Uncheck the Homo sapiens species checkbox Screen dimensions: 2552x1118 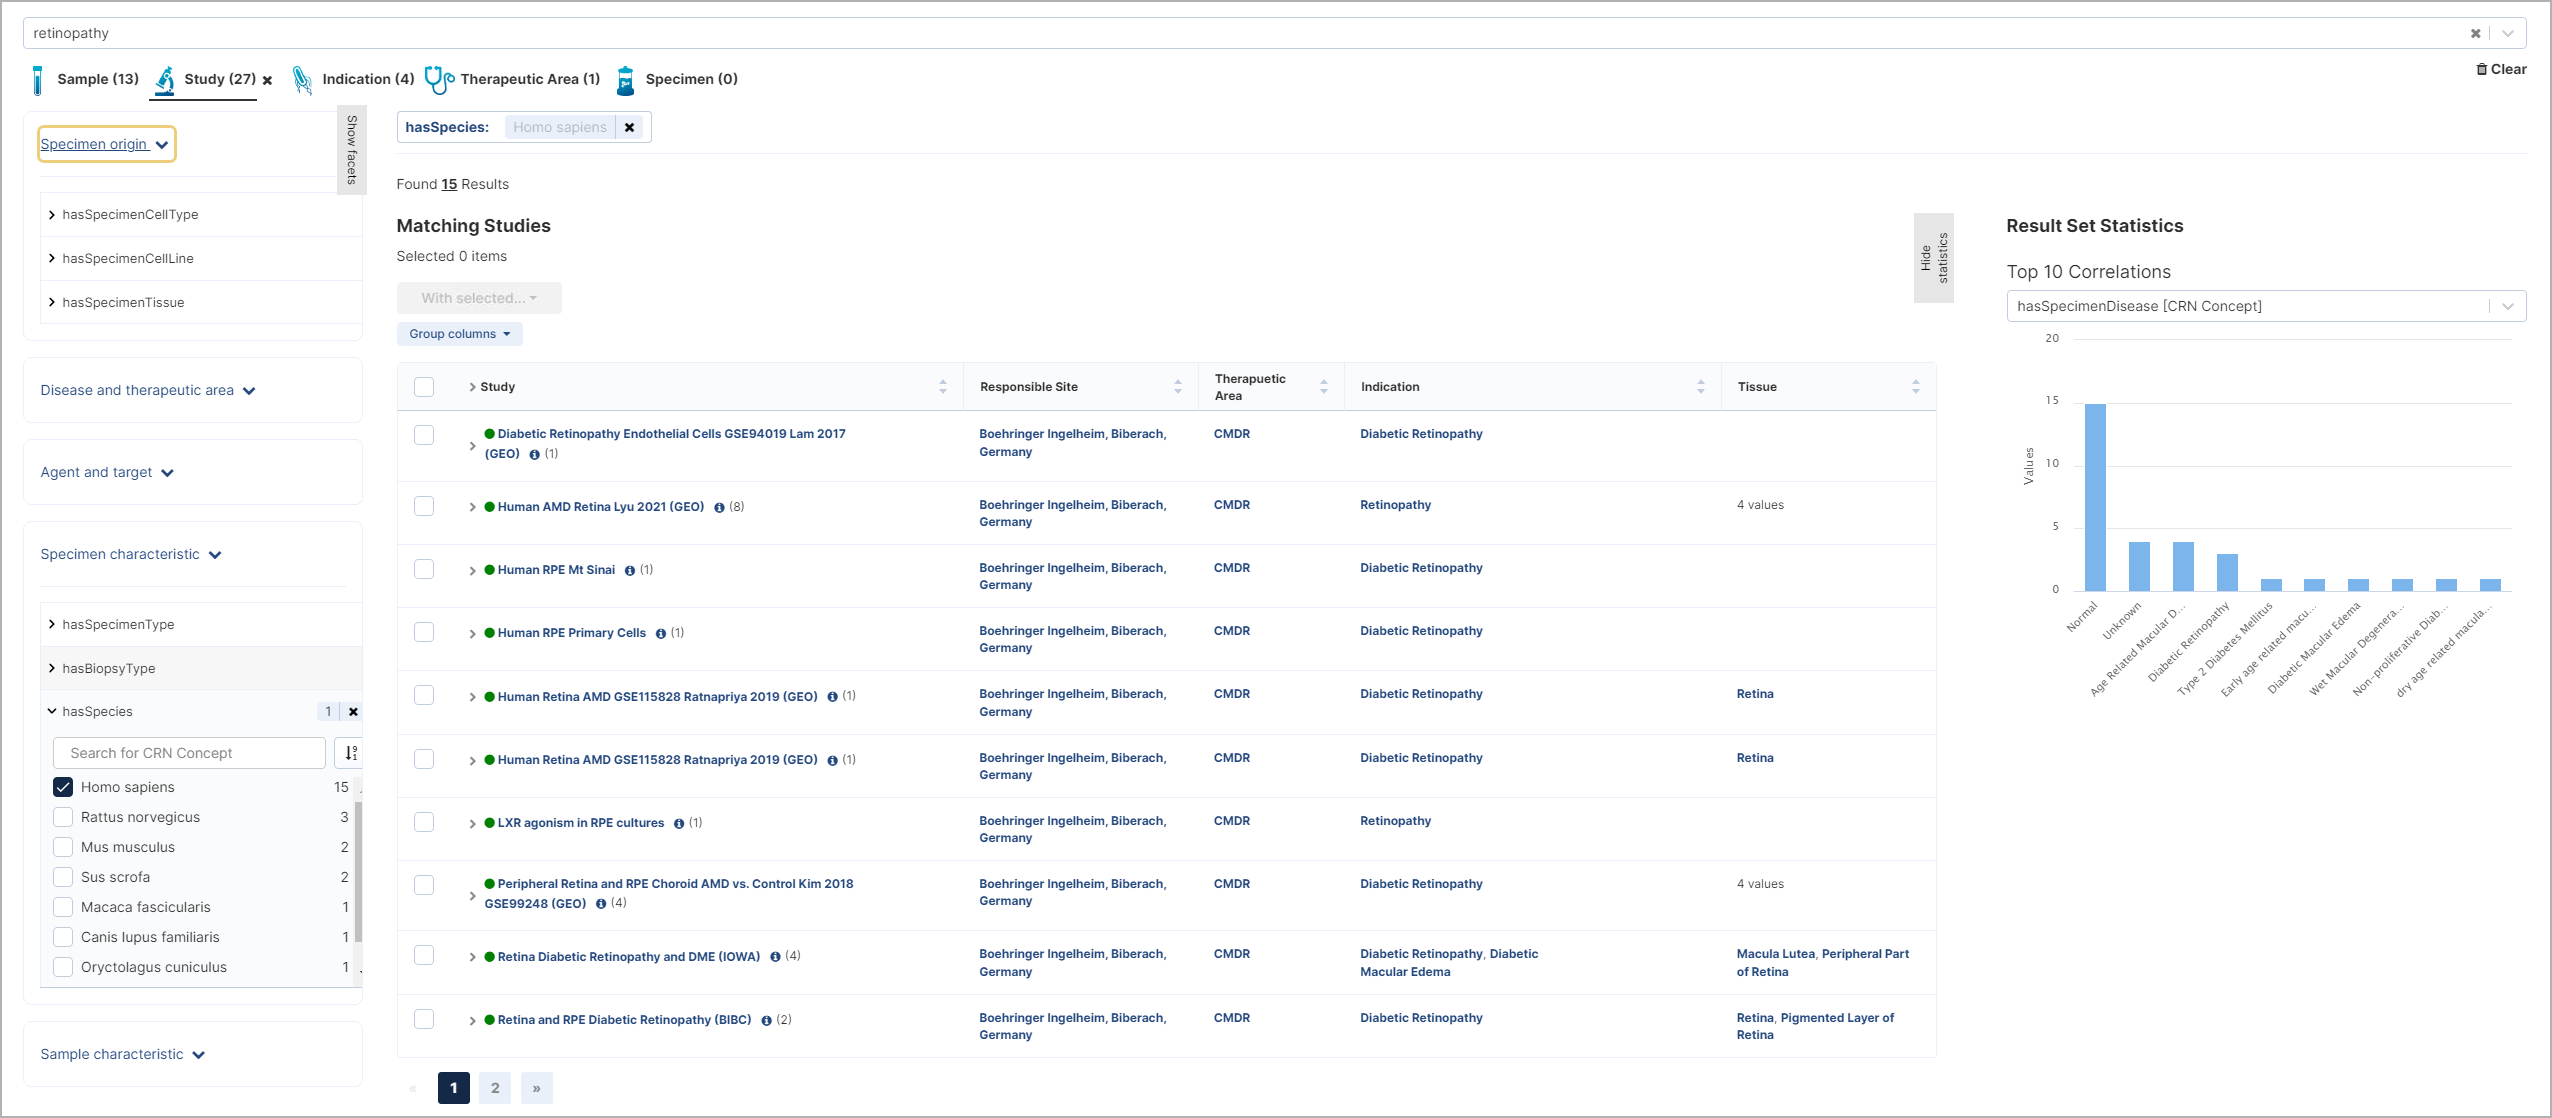coord(63,787)
